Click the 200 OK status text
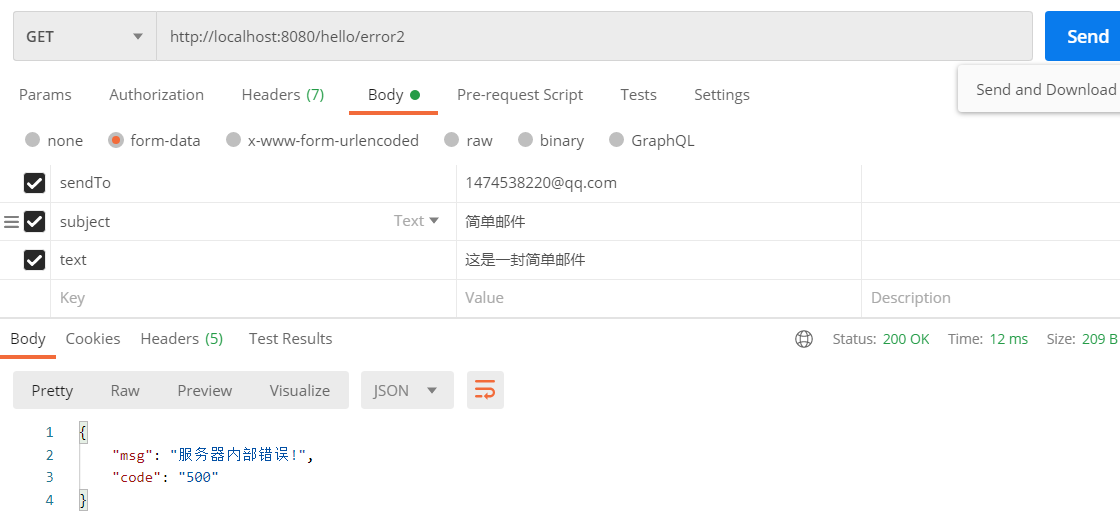Screen dimensions: 1120x519 coord(906,340)
